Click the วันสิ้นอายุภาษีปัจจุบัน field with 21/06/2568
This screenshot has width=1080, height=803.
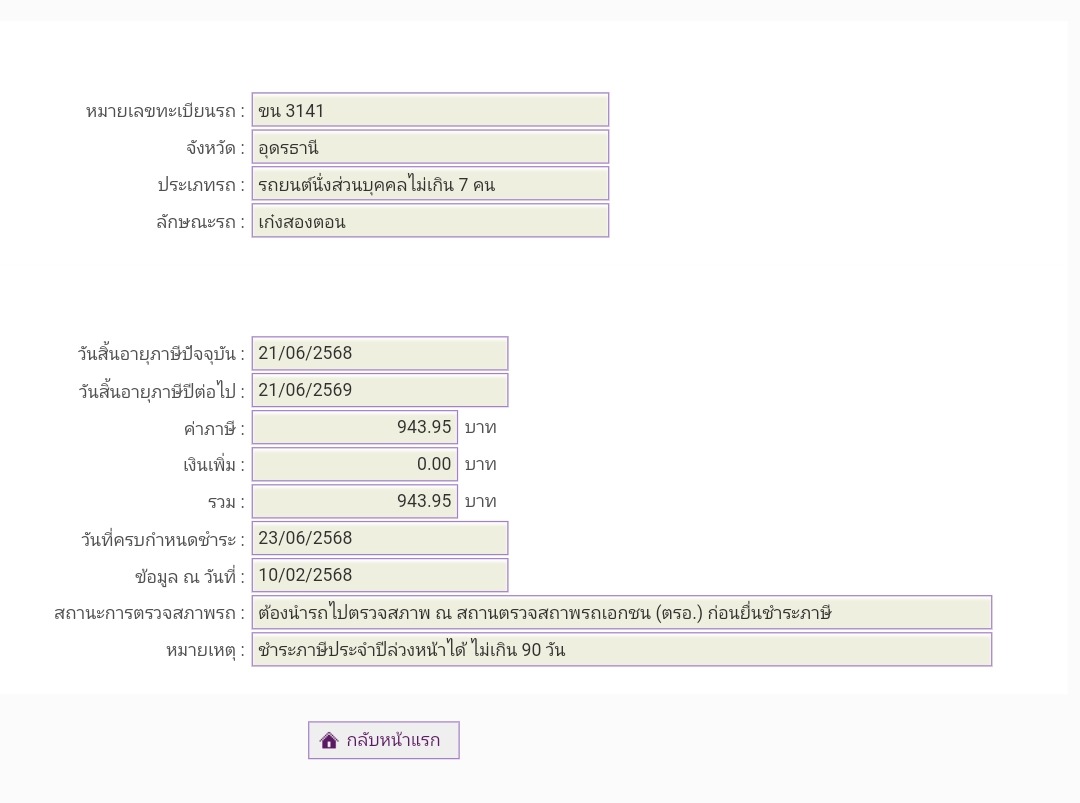pyautogui.click(x=379, y=353)
